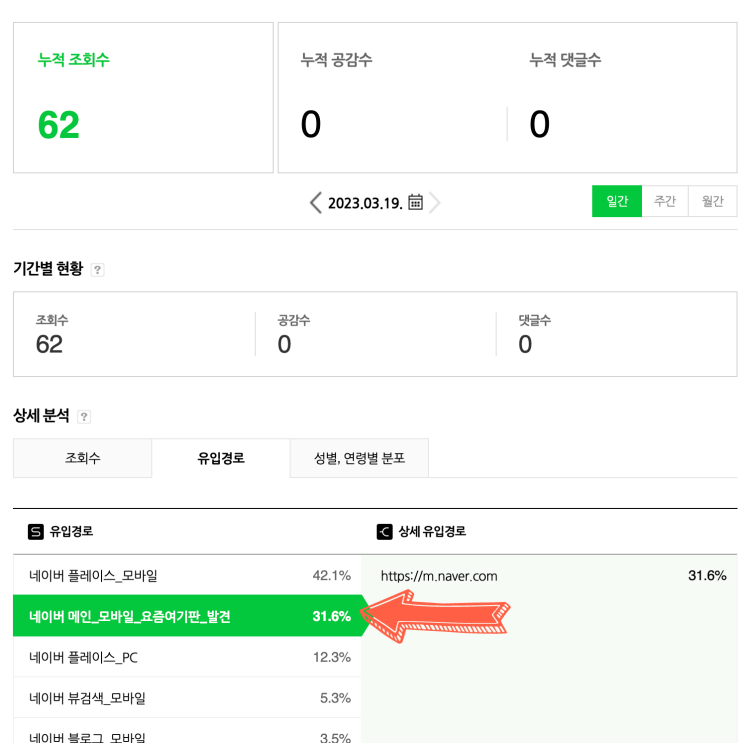The height and width of the screenshot is (743, 743).
Task: Click help icon beside 상세 분석
Action: click(x=84, y=416)
